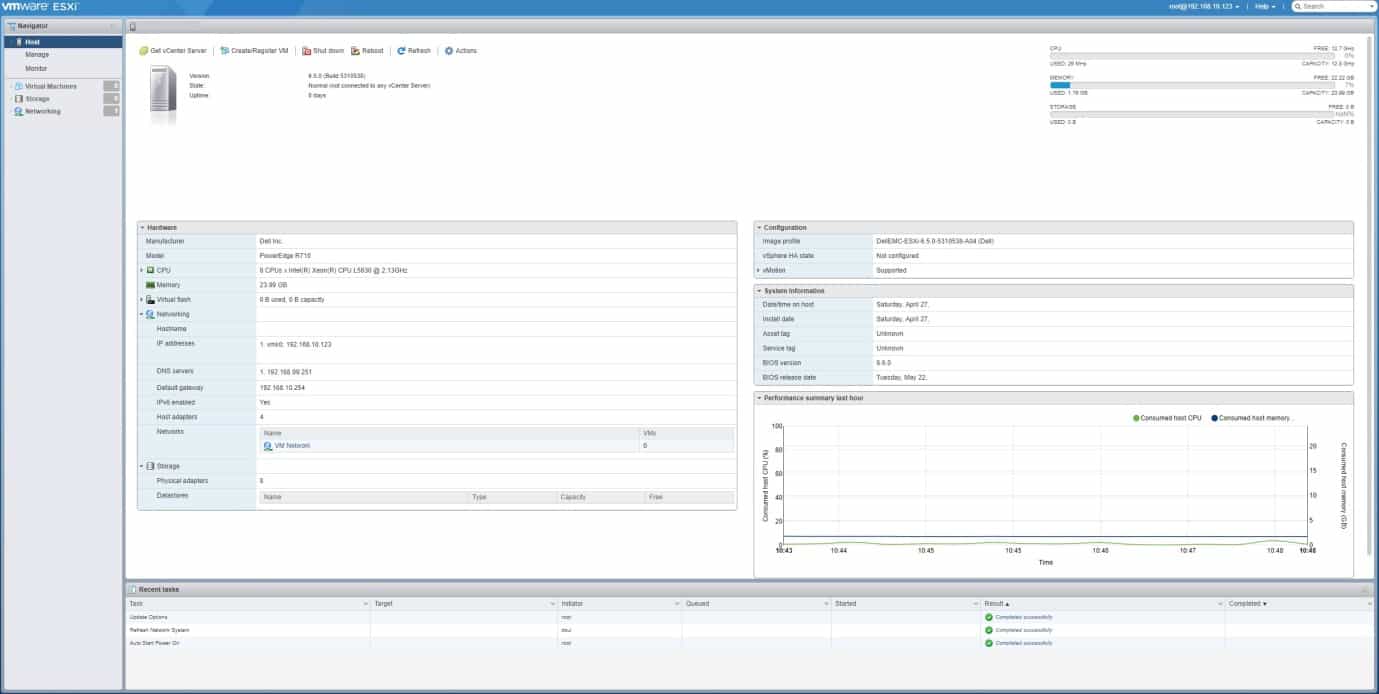Click the Update Options task row

click(x=749, y=617)
